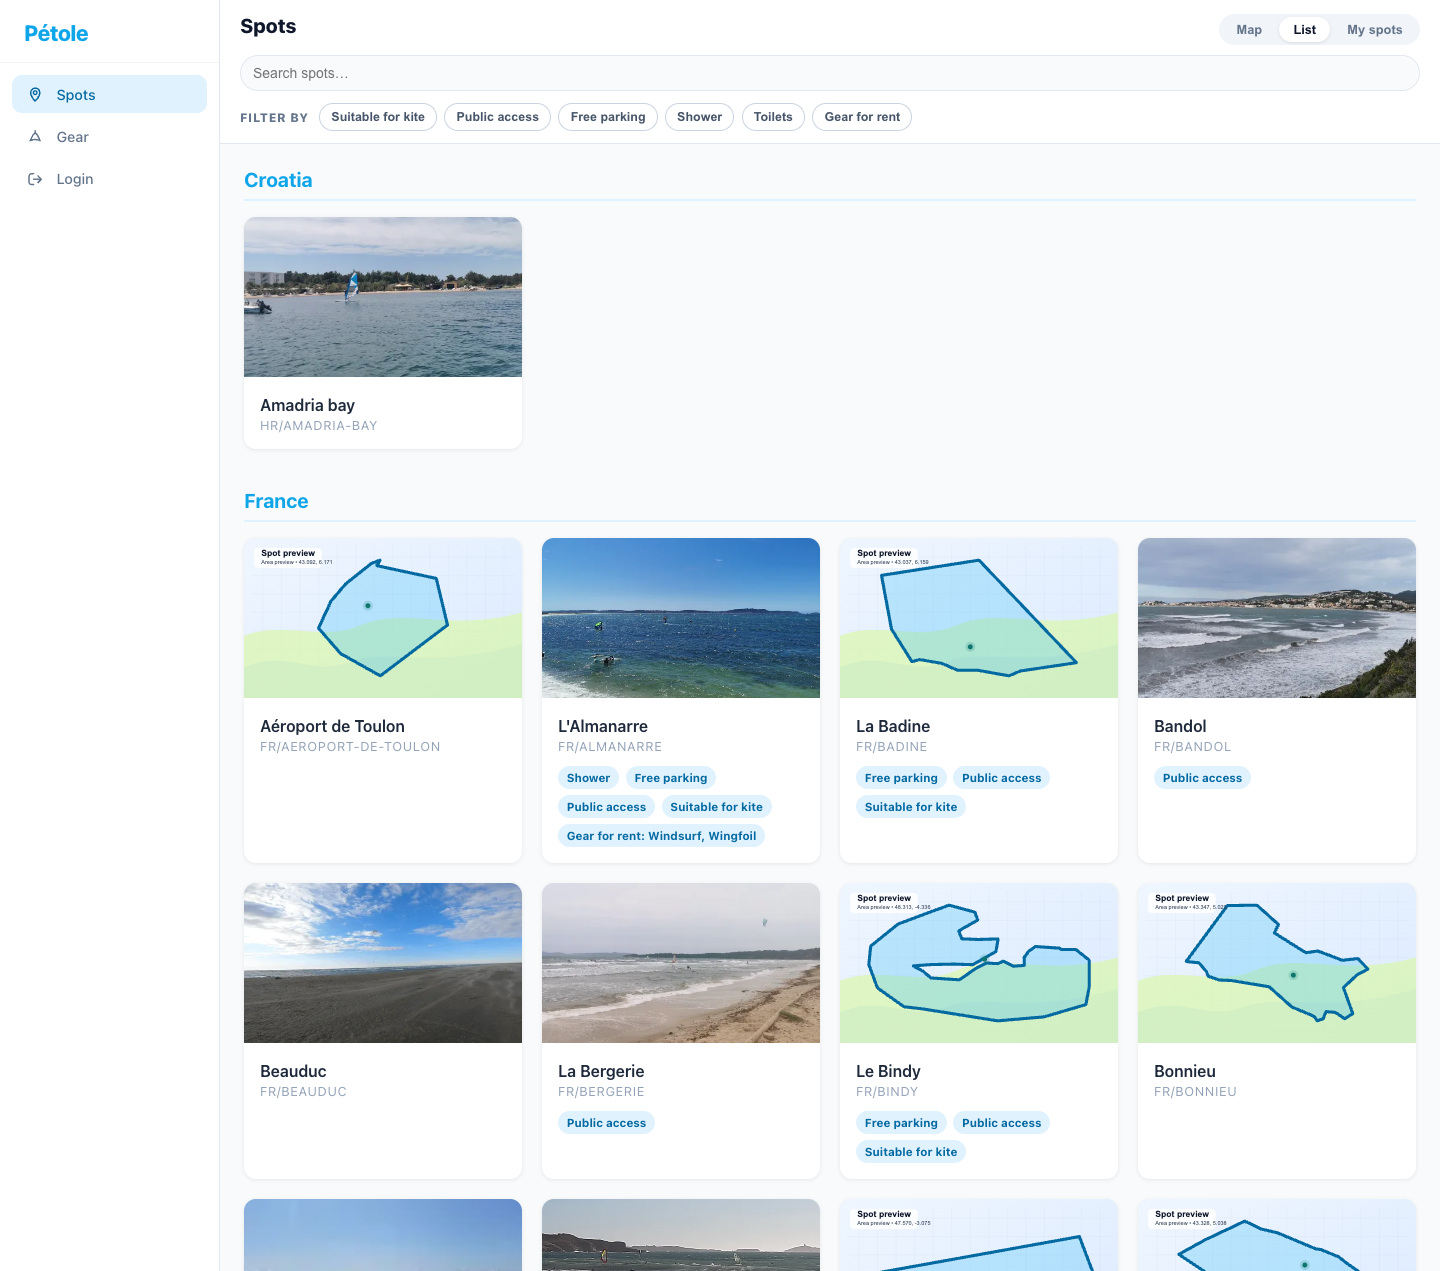Screen dimensions: 1440x1271
Task: Click Suitable for kite tag on L'Almanarre
Action: click(x=716, y=807)
